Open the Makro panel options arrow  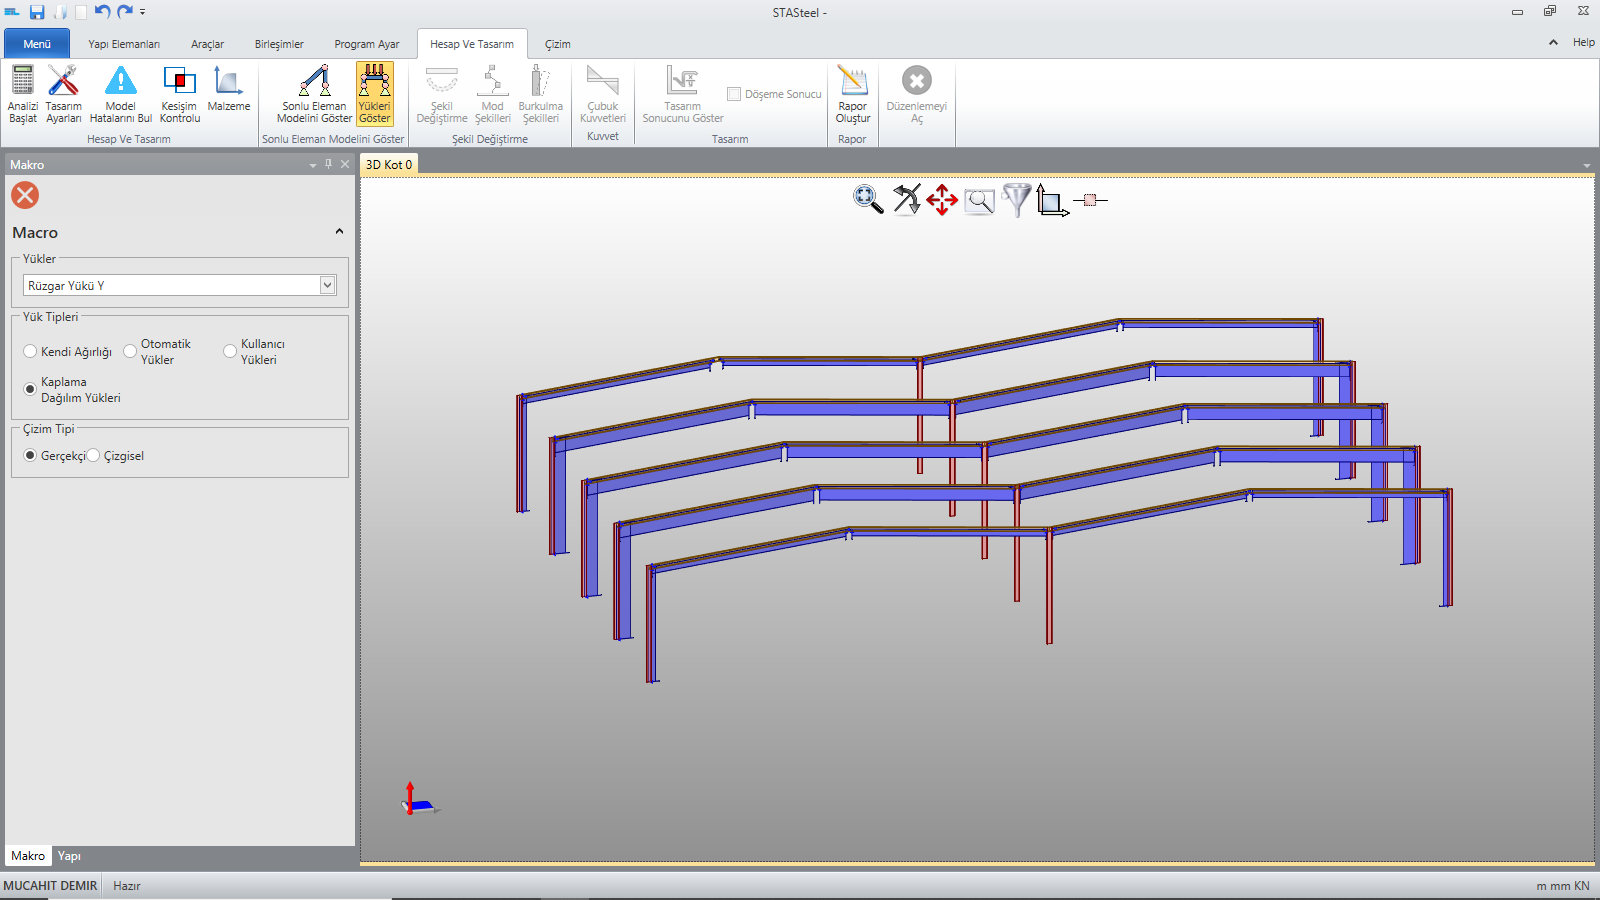pyautogui.click(x=313, y=165)
